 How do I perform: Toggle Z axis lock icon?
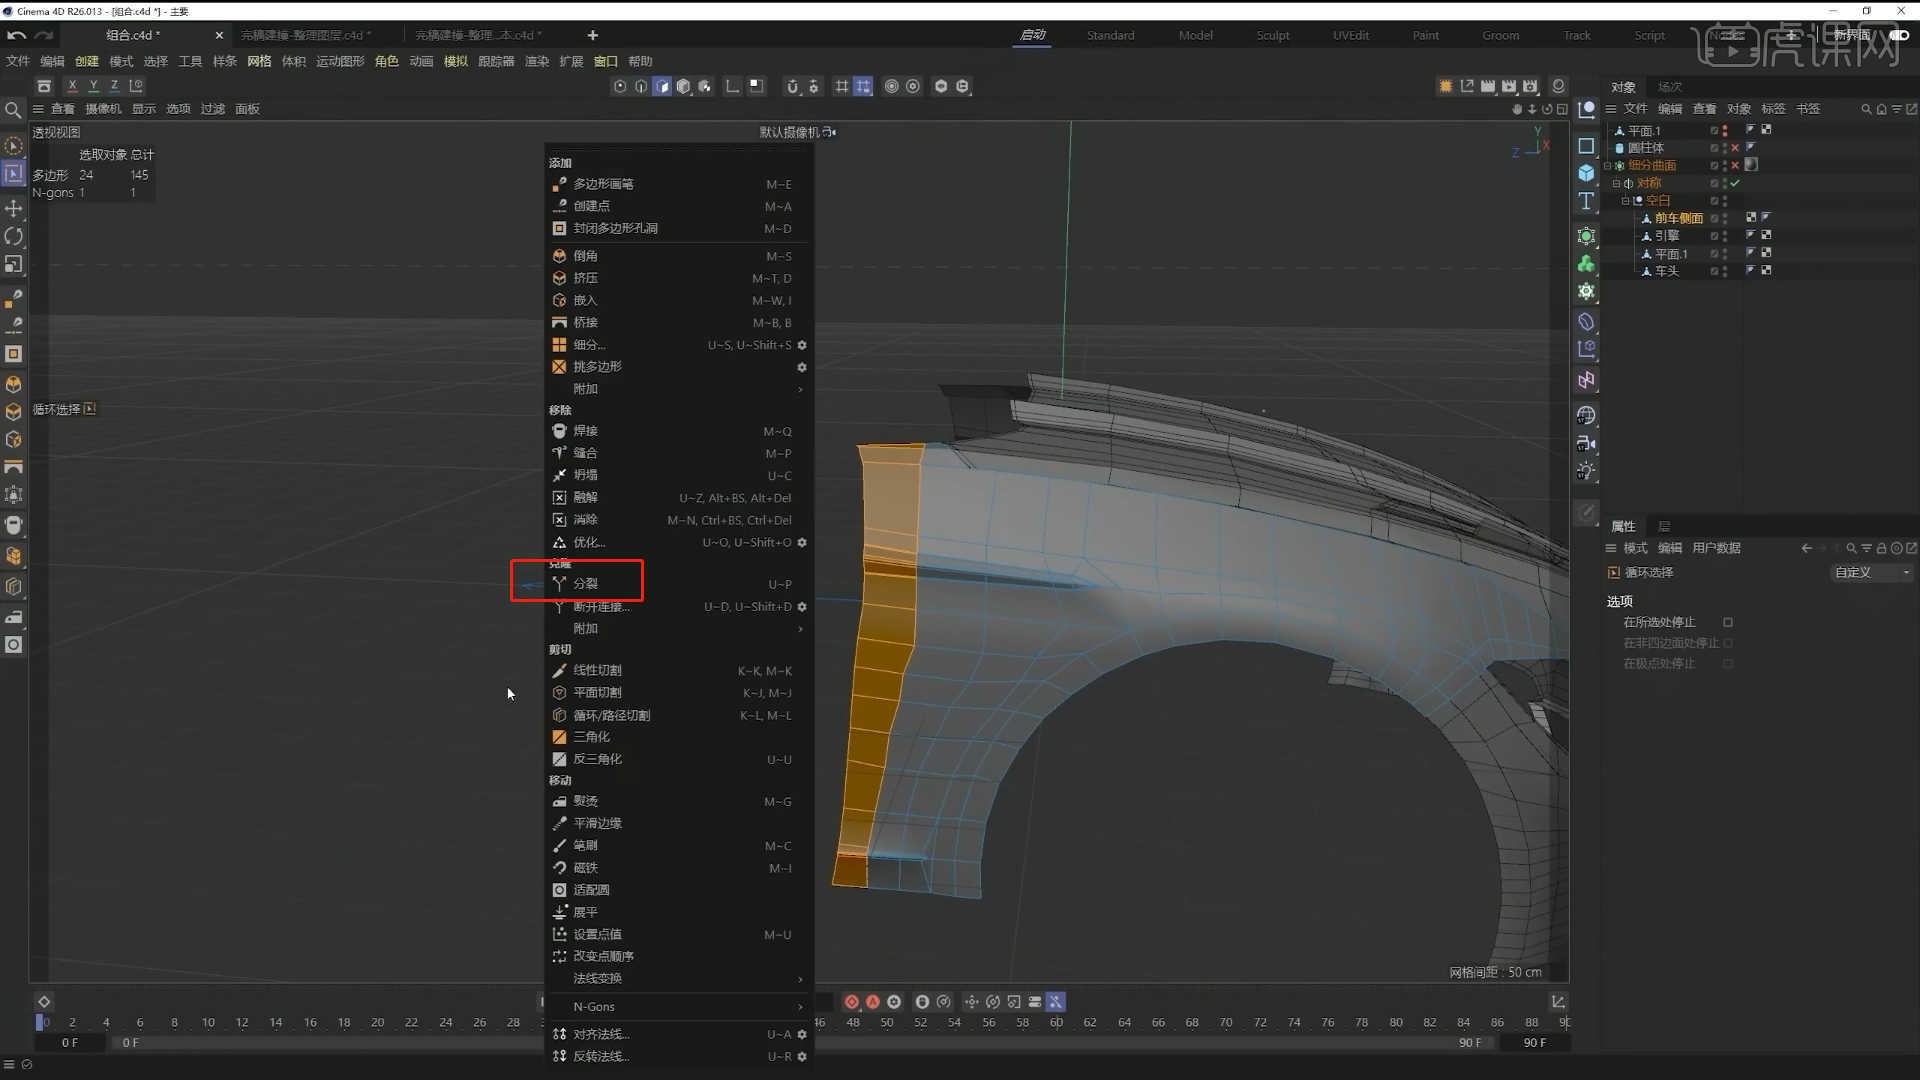click(x=114, y=86)
